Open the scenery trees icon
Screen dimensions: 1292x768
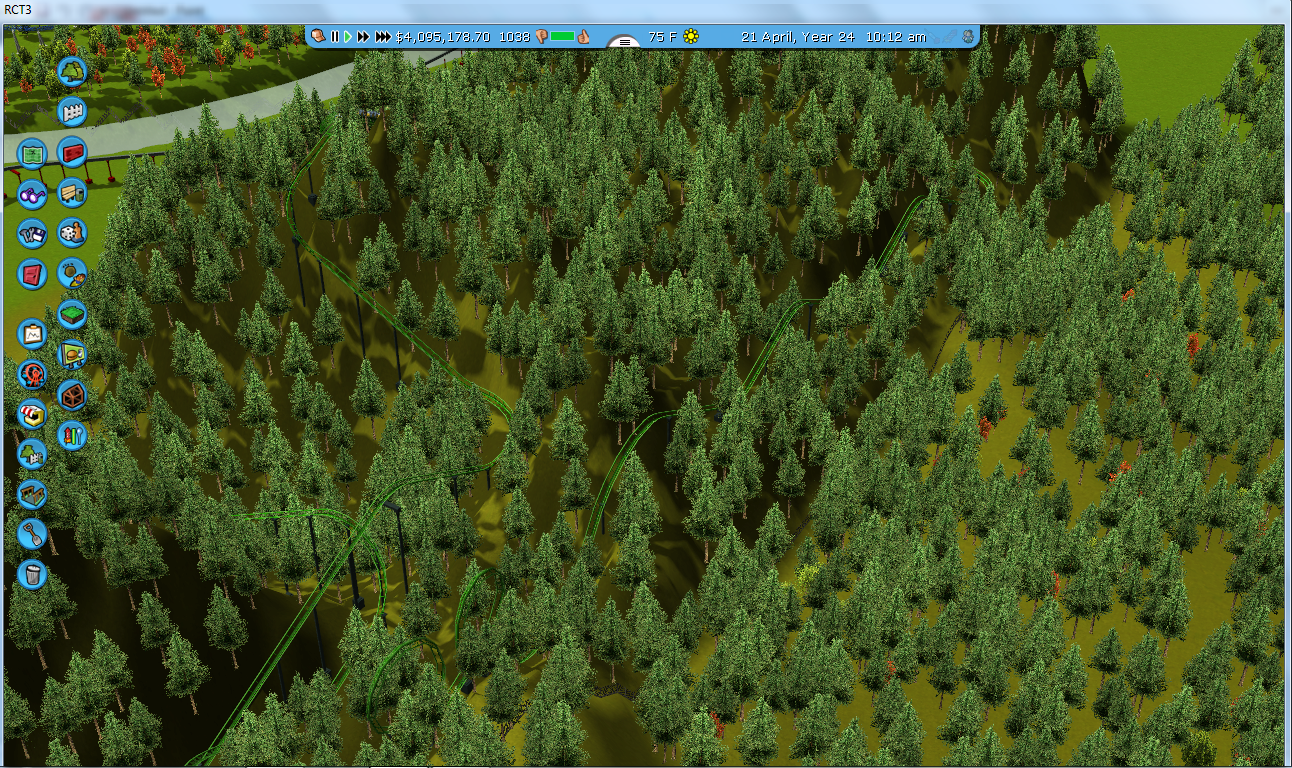point(71,71)
